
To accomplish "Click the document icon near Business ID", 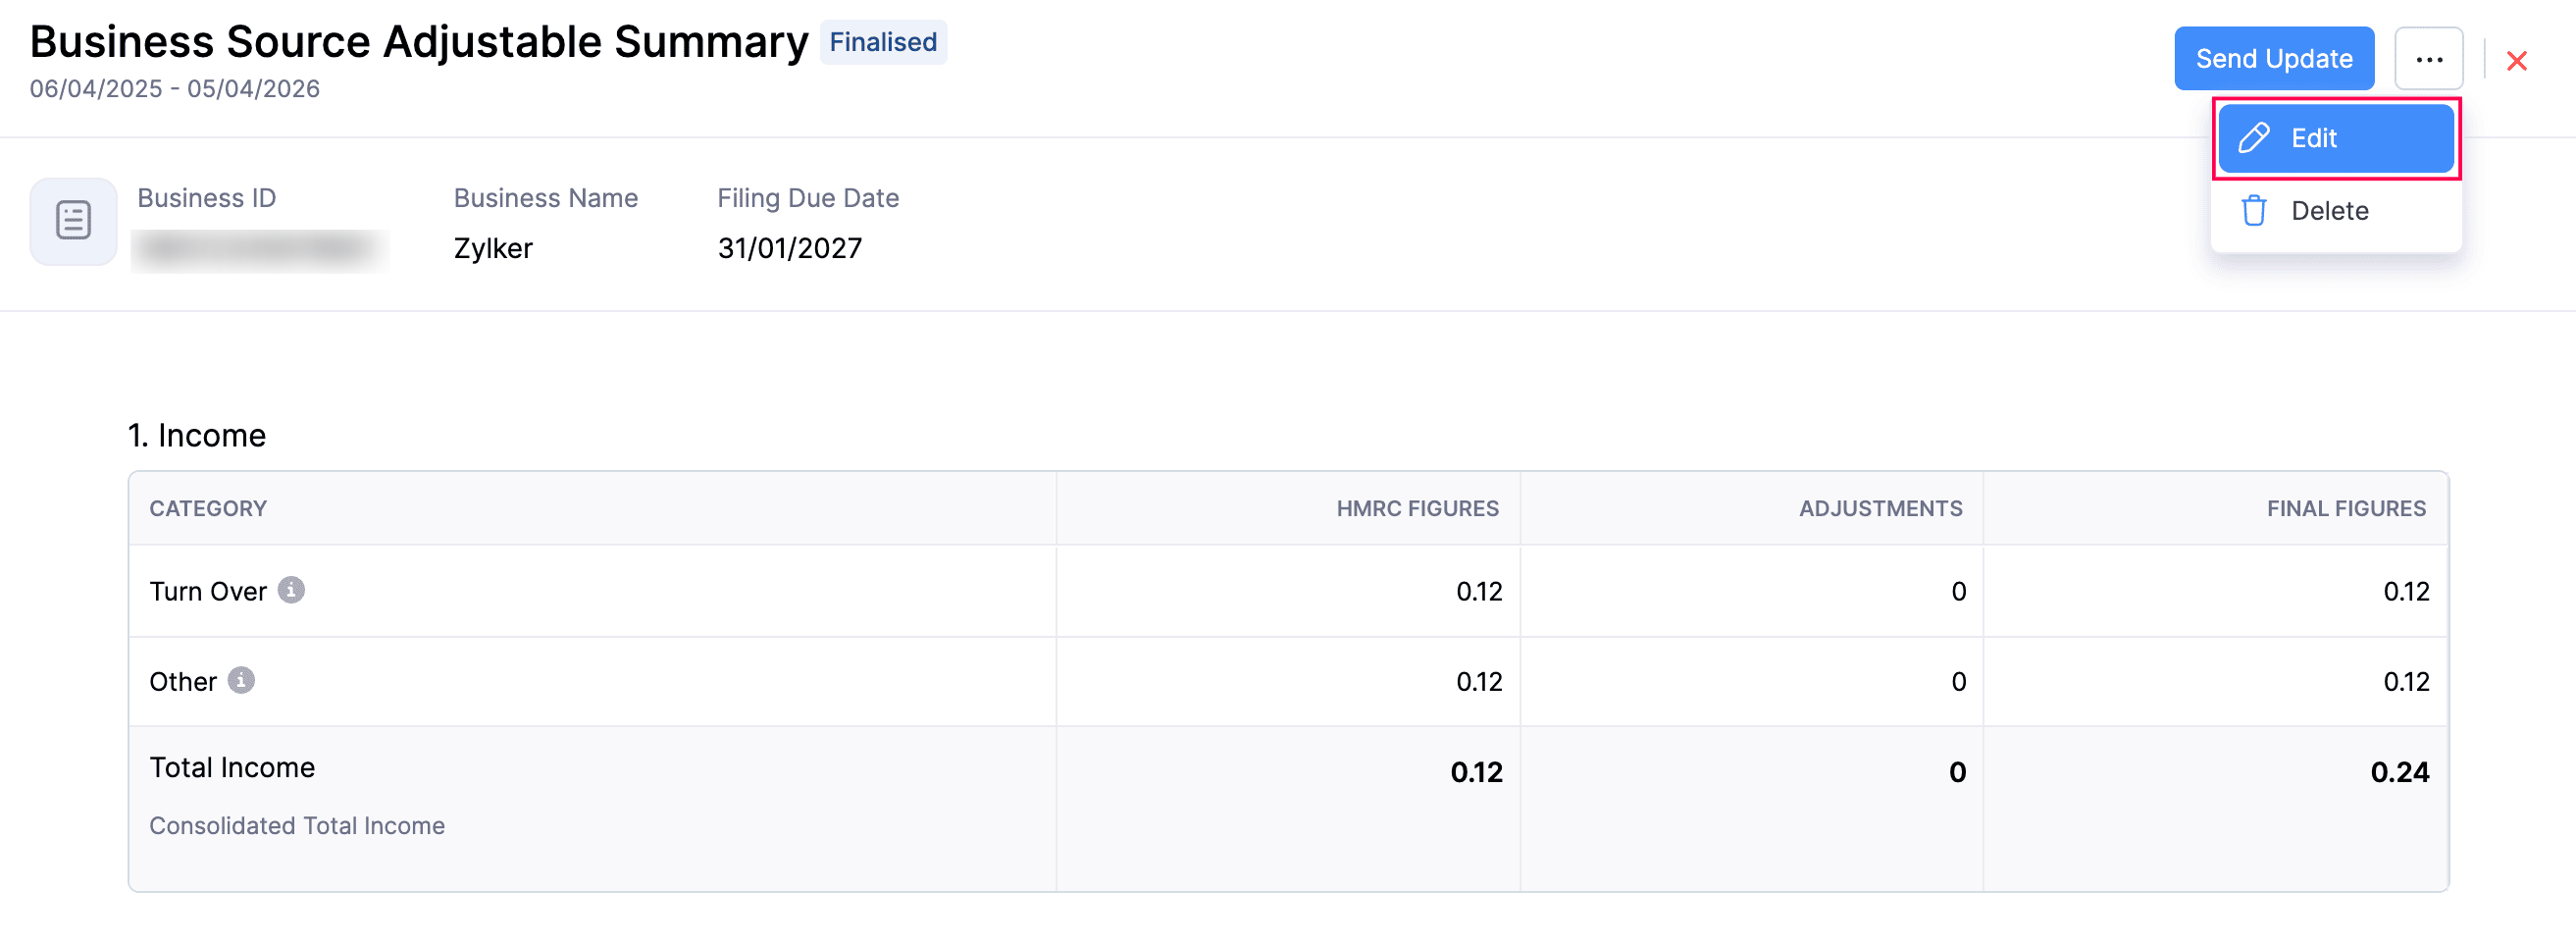I will (73, 221).
